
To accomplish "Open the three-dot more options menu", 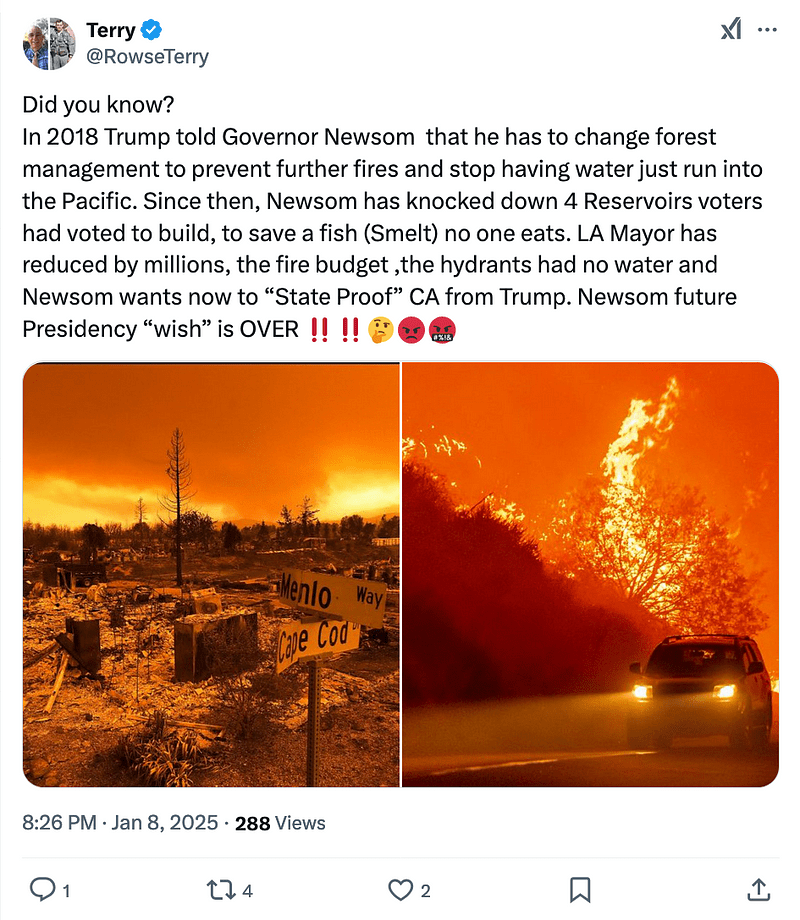I will point(767,30).
